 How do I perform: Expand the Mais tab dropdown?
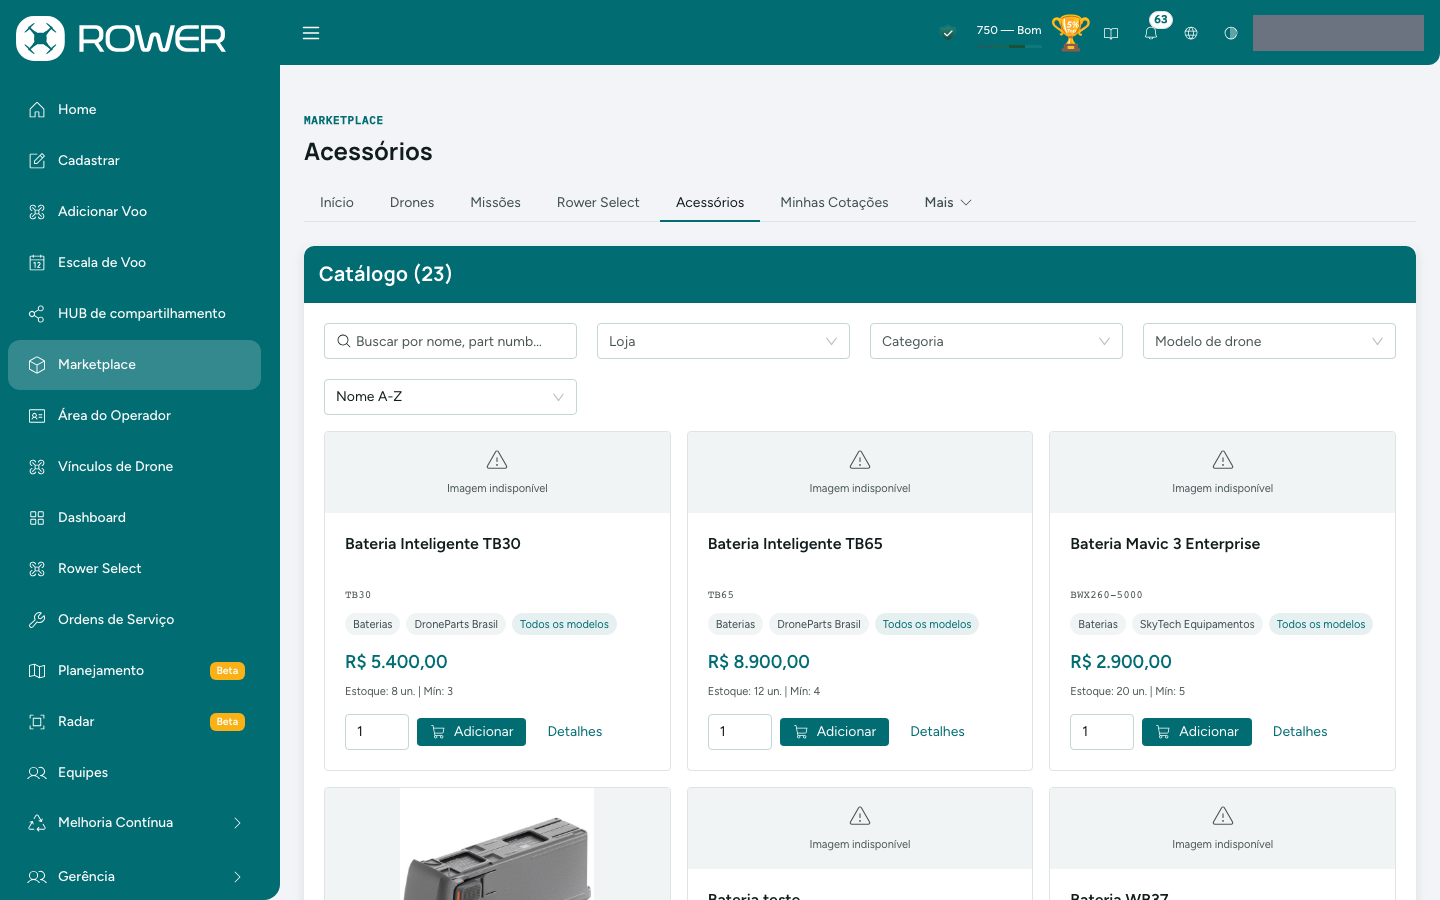(x=948, y=202)
